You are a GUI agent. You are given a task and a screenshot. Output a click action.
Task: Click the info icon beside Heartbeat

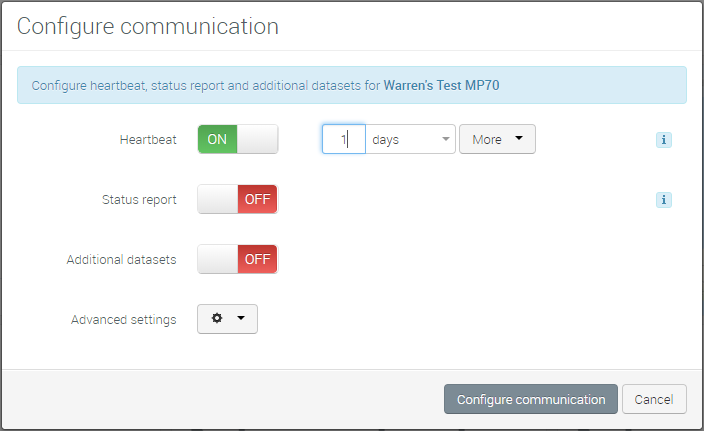point(663,140)
